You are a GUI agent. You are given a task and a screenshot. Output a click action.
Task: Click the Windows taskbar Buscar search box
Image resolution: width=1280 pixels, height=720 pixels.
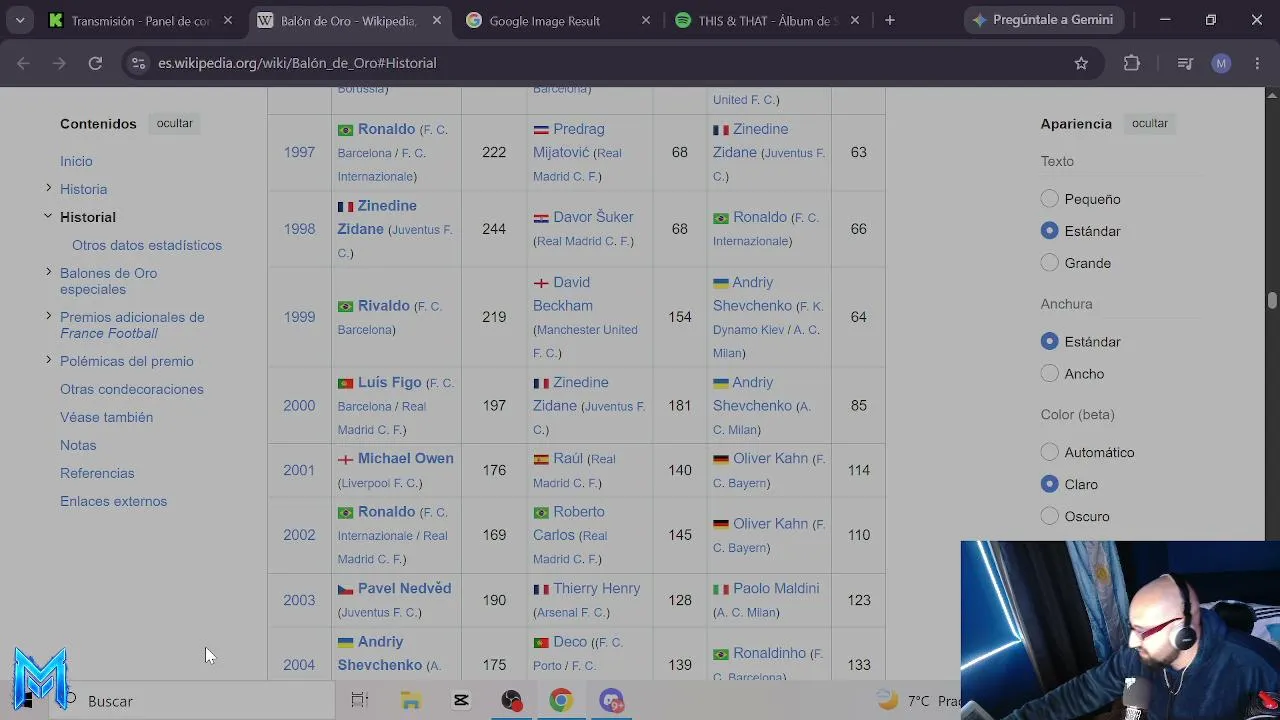193,701
